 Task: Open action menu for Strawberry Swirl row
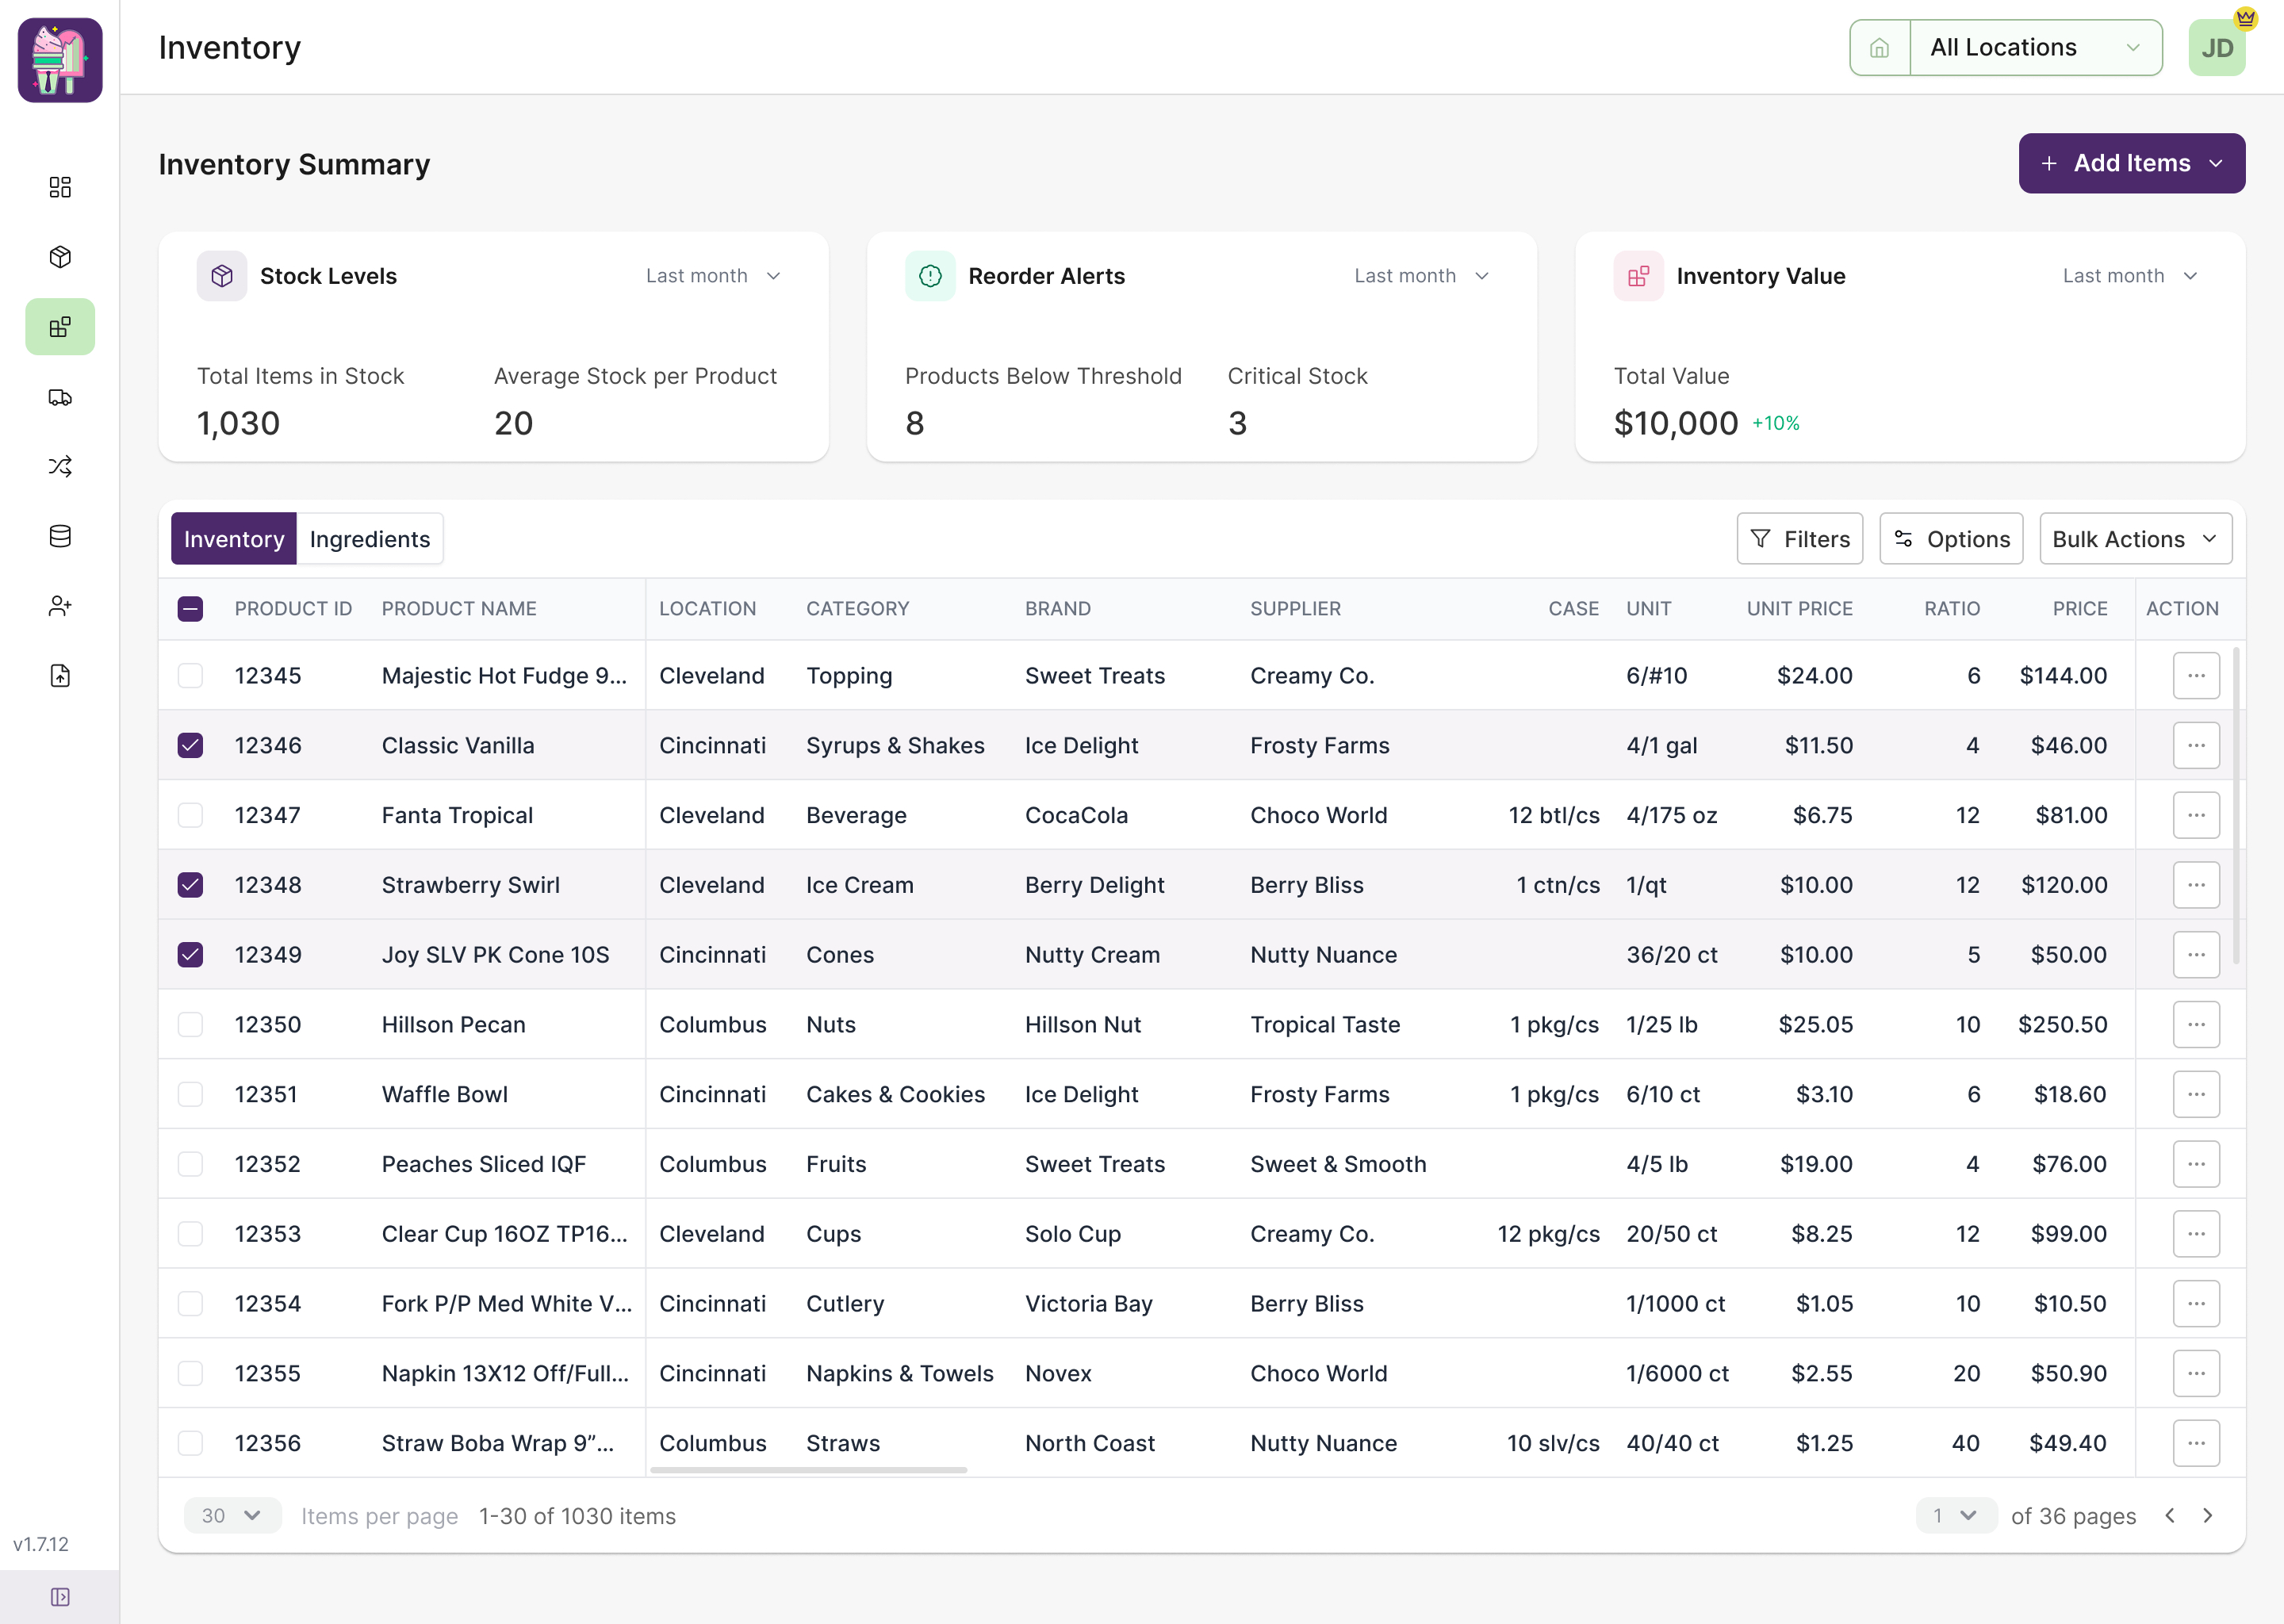point(2196,885)
